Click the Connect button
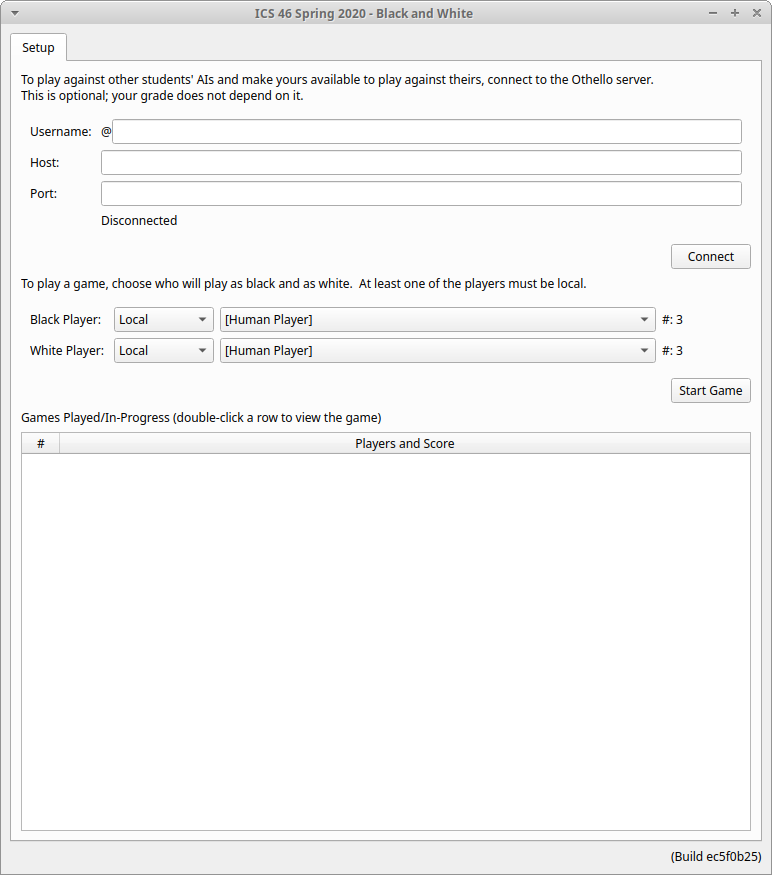The height and width of the screenshot is (875, 772). pos(711,257)
